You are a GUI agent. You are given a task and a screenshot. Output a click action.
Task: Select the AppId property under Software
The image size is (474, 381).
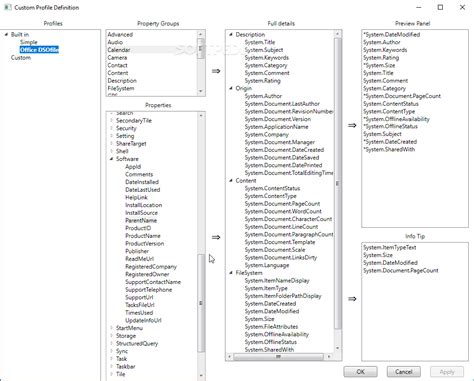point(133,167)
